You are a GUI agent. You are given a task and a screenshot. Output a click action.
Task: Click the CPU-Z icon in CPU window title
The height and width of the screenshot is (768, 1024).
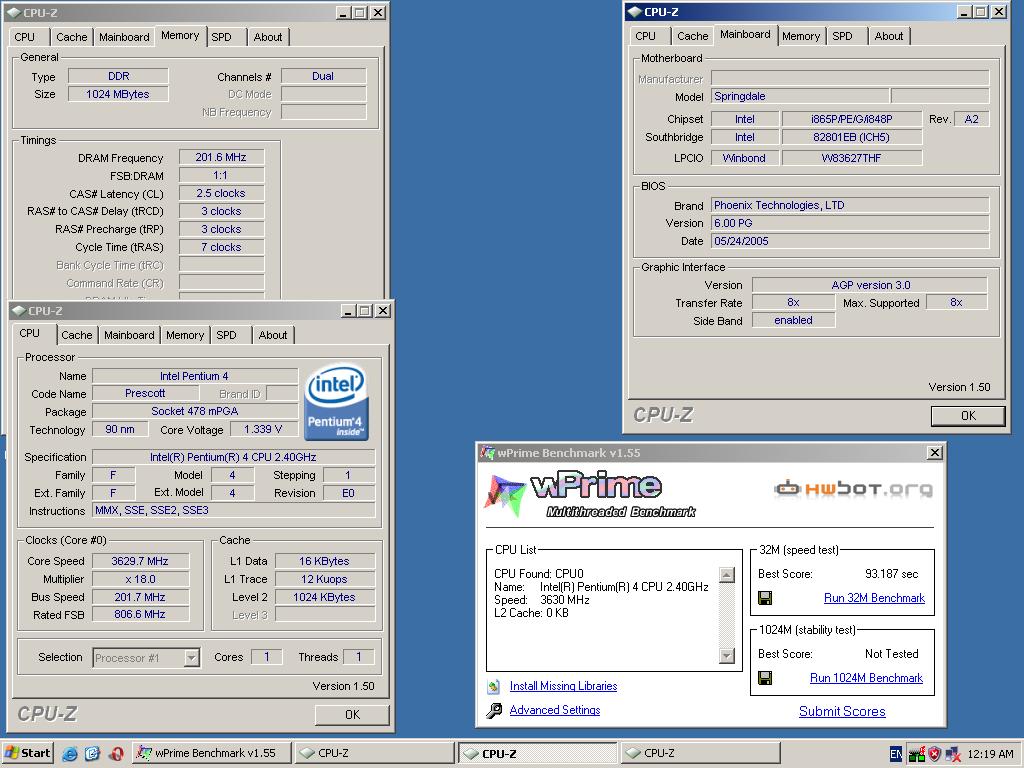18,311
